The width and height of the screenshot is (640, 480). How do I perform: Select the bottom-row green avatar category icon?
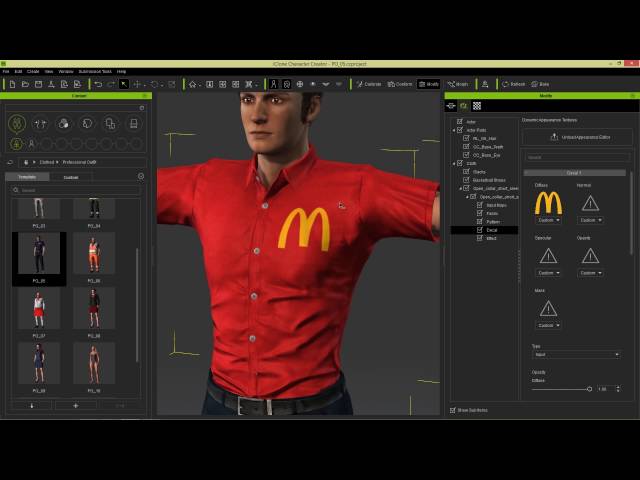[x=17, y=144]
